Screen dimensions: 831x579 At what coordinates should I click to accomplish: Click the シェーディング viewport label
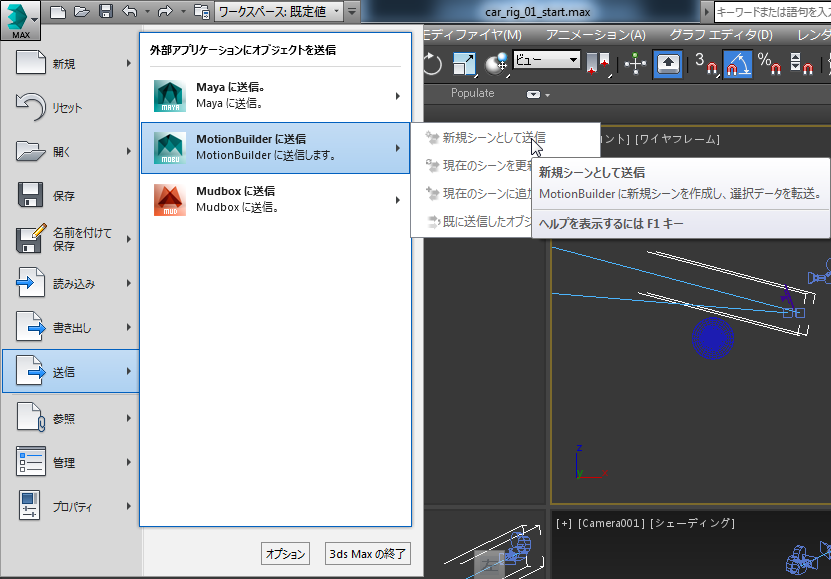[x=692, y=523]
